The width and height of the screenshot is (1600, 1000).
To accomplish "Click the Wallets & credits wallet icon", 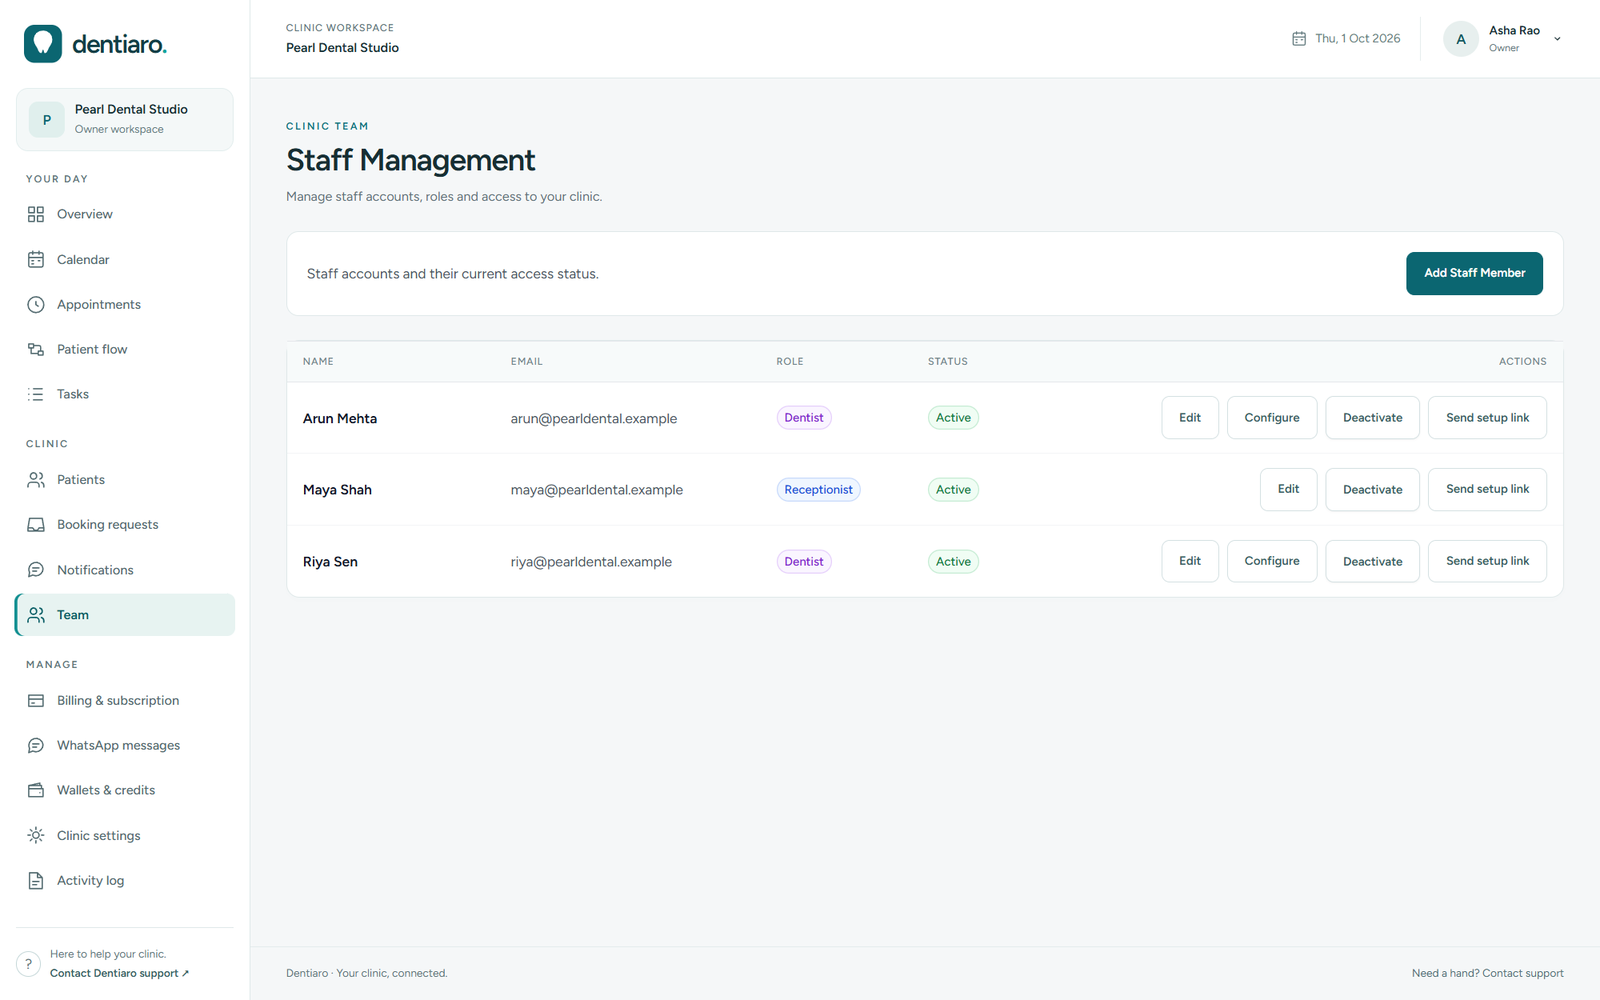I will [36, 790].
